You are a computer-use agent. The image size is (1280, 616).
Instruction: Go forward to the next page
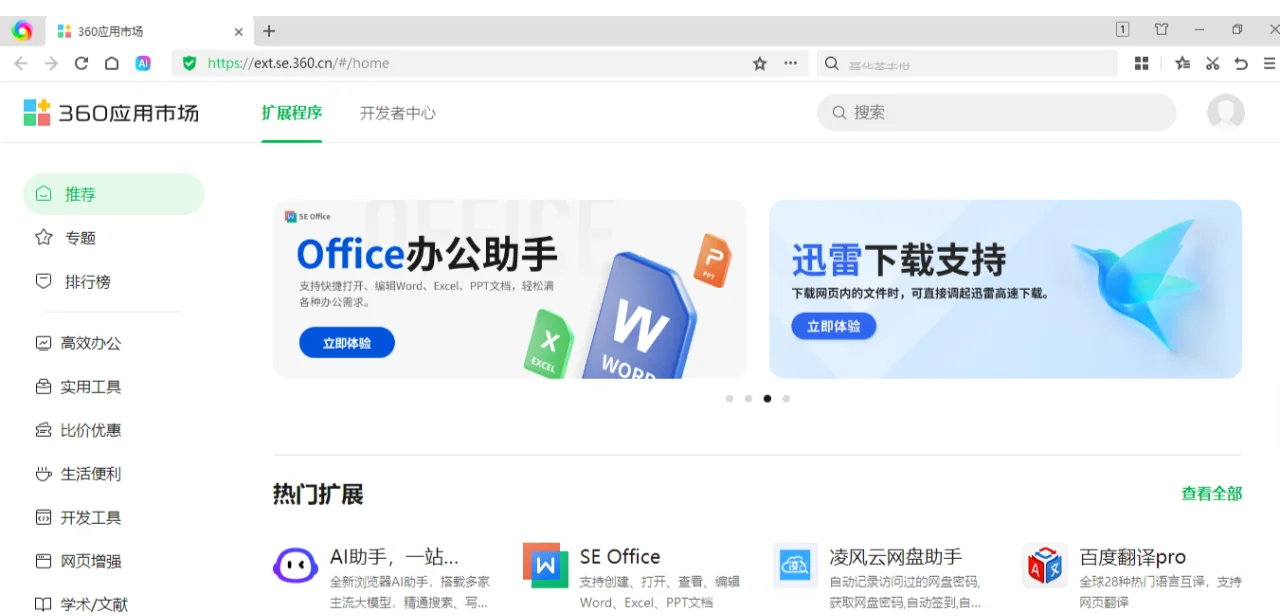tap(51, 63)
